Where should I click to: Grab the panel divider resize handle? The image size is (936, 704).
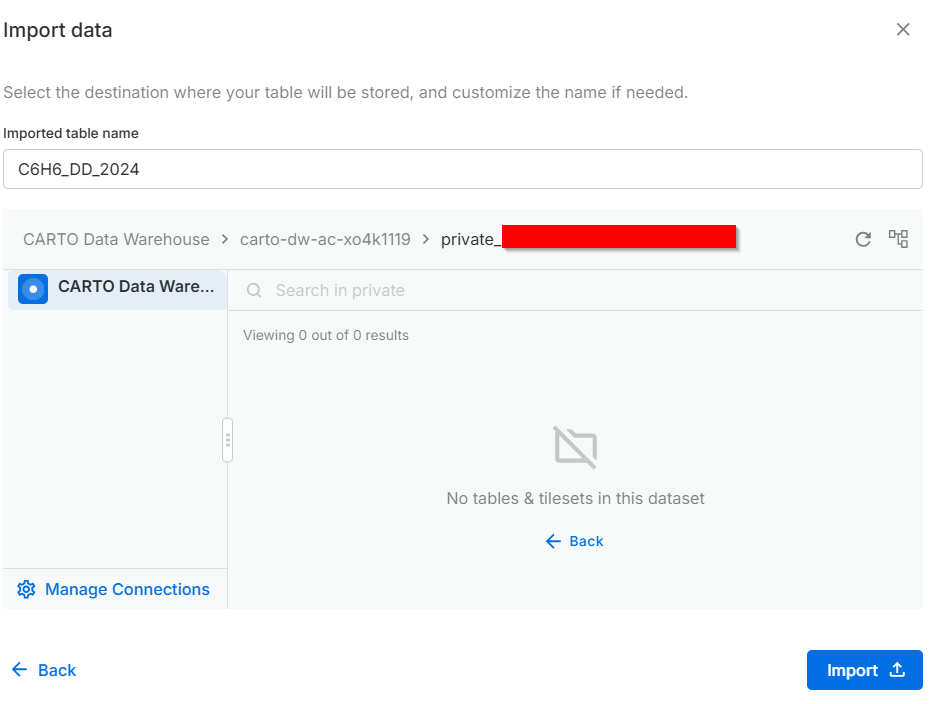click(228, 440)
